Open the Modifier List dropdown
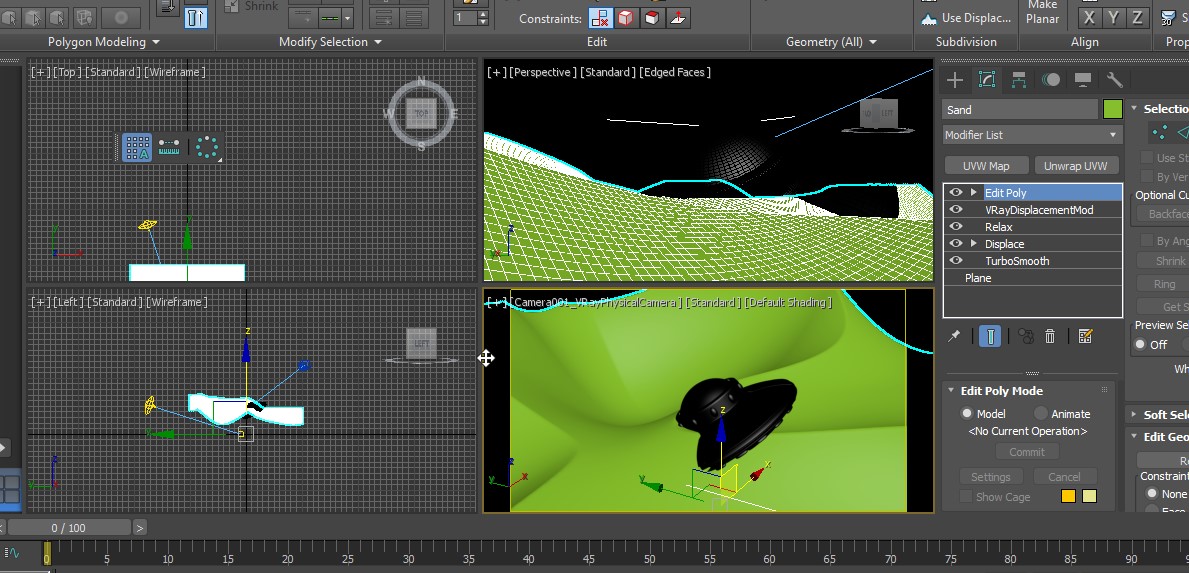Image resolution: width=1189 pixels, height=573 pixels. [x=1032, y=135]
